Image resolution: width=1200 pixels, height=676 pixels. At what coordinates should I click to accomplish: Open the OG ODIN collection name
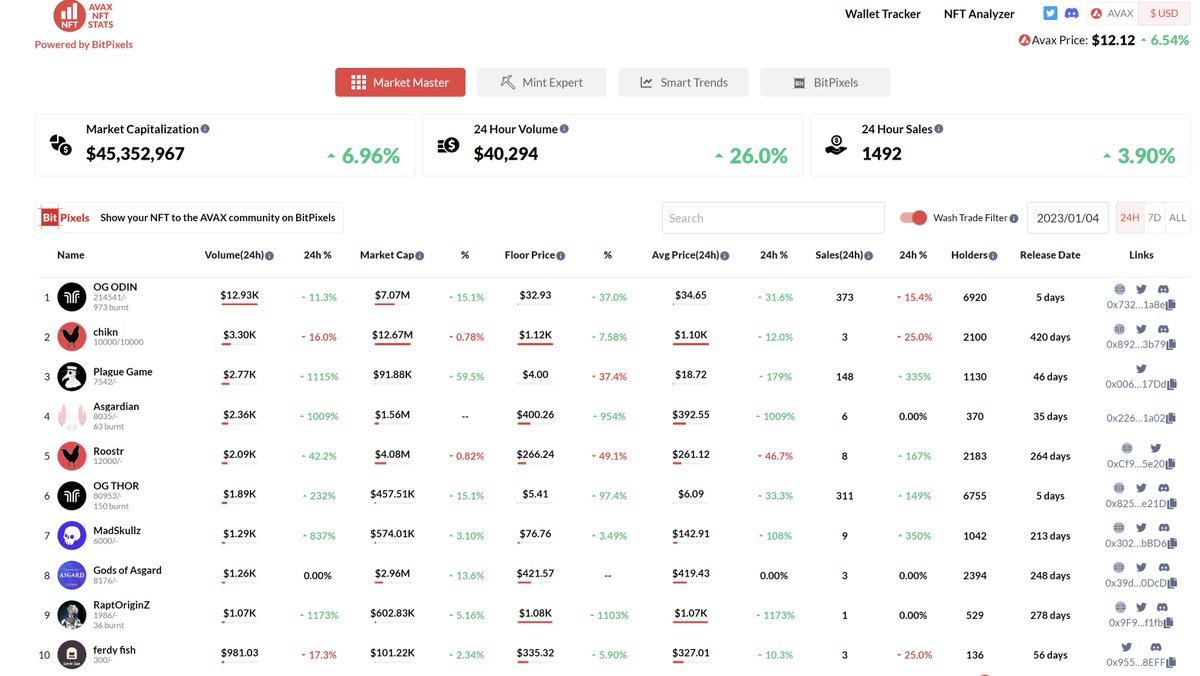[x=115, y=287]
